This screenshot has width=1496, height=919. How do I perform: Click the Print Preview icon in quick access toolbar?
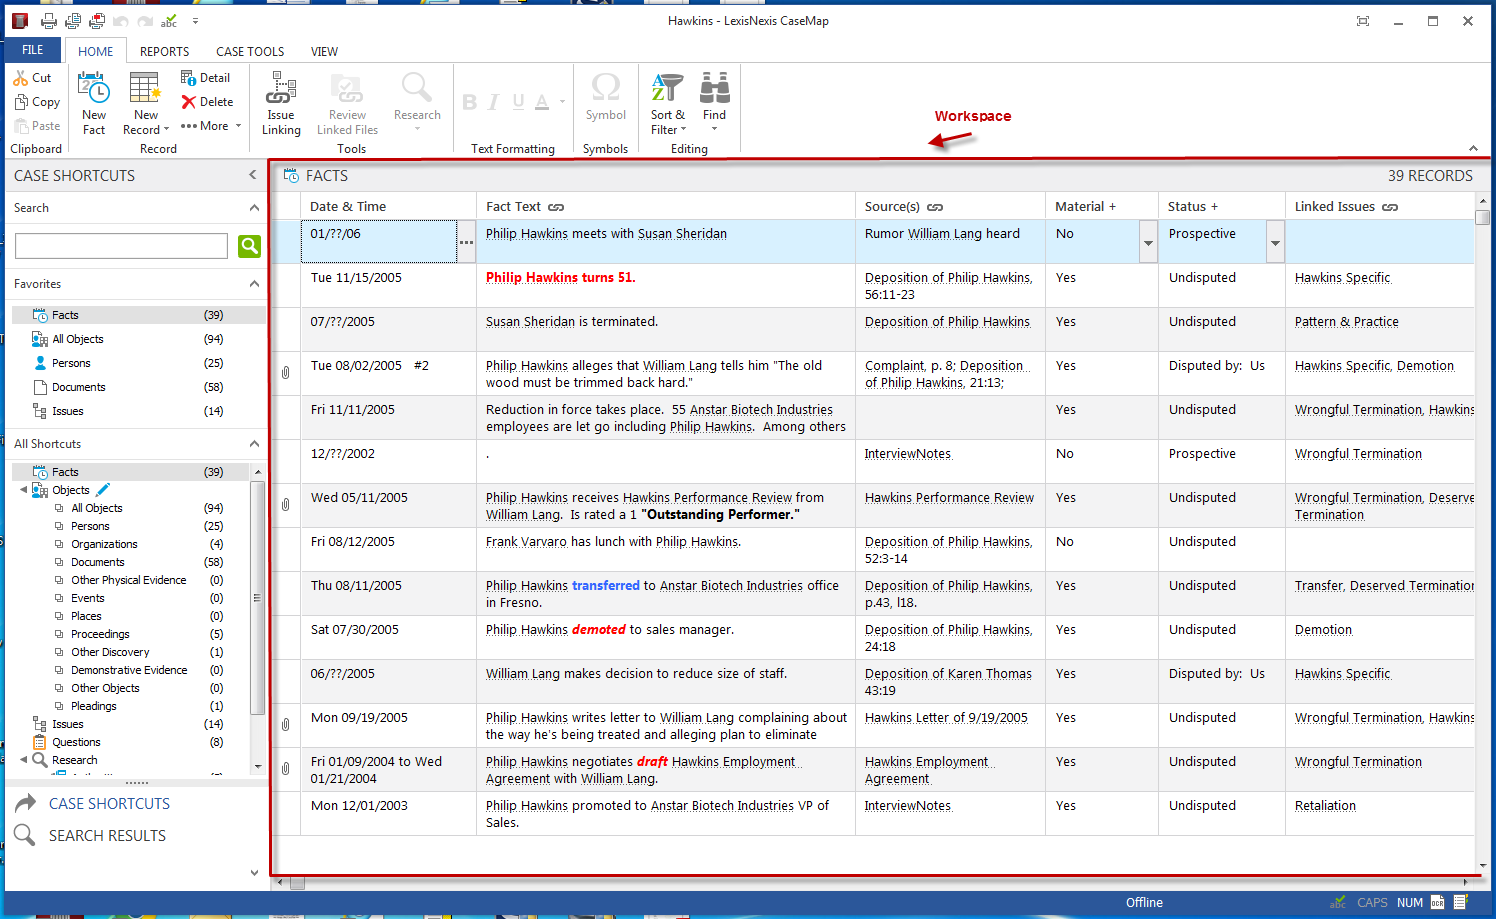[x=73, y=21]
